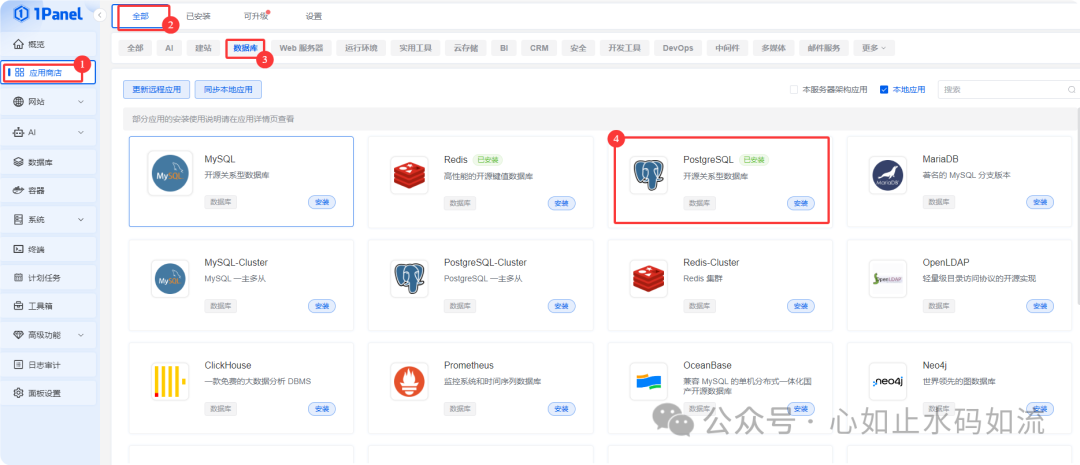Click the diamond icon for 高级功能
1080x465 pixels.
click(19, 335)
